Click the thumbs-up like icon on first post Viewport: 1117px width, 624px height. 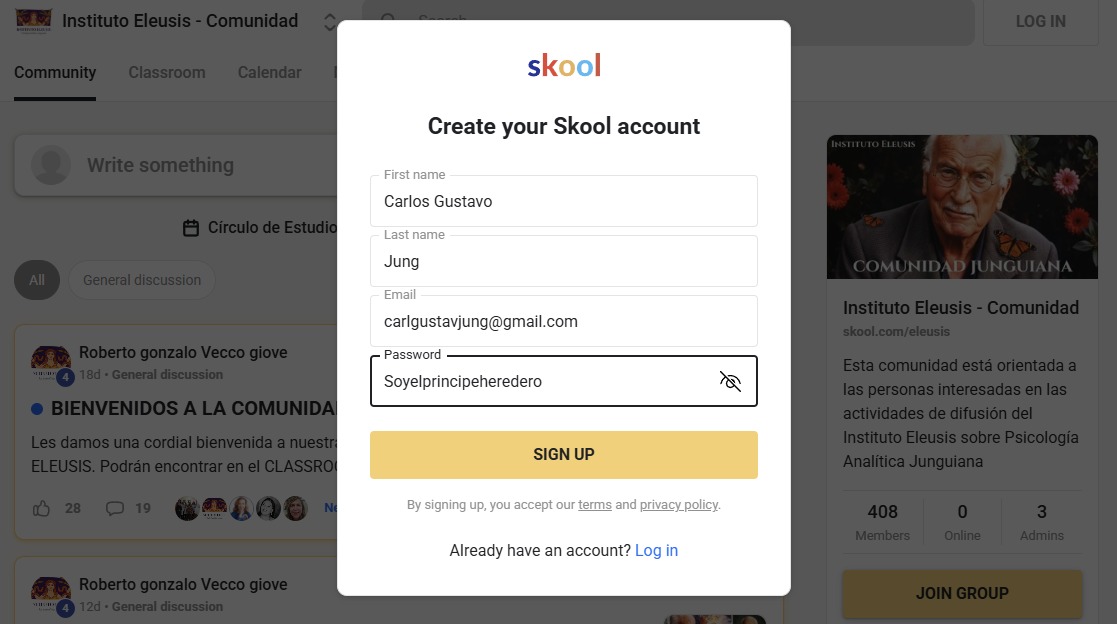[x=42, y=508]
